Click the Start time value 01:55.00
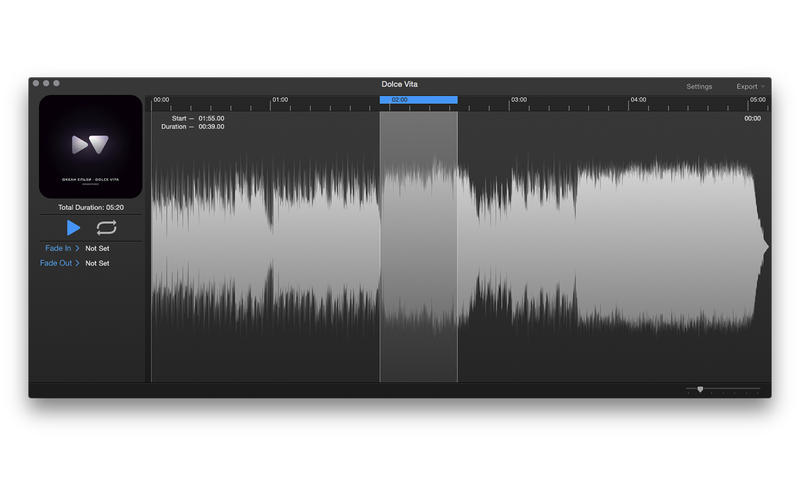Image resolution: width=800 pixels, height=500 pixels. [x=211, y=118]
